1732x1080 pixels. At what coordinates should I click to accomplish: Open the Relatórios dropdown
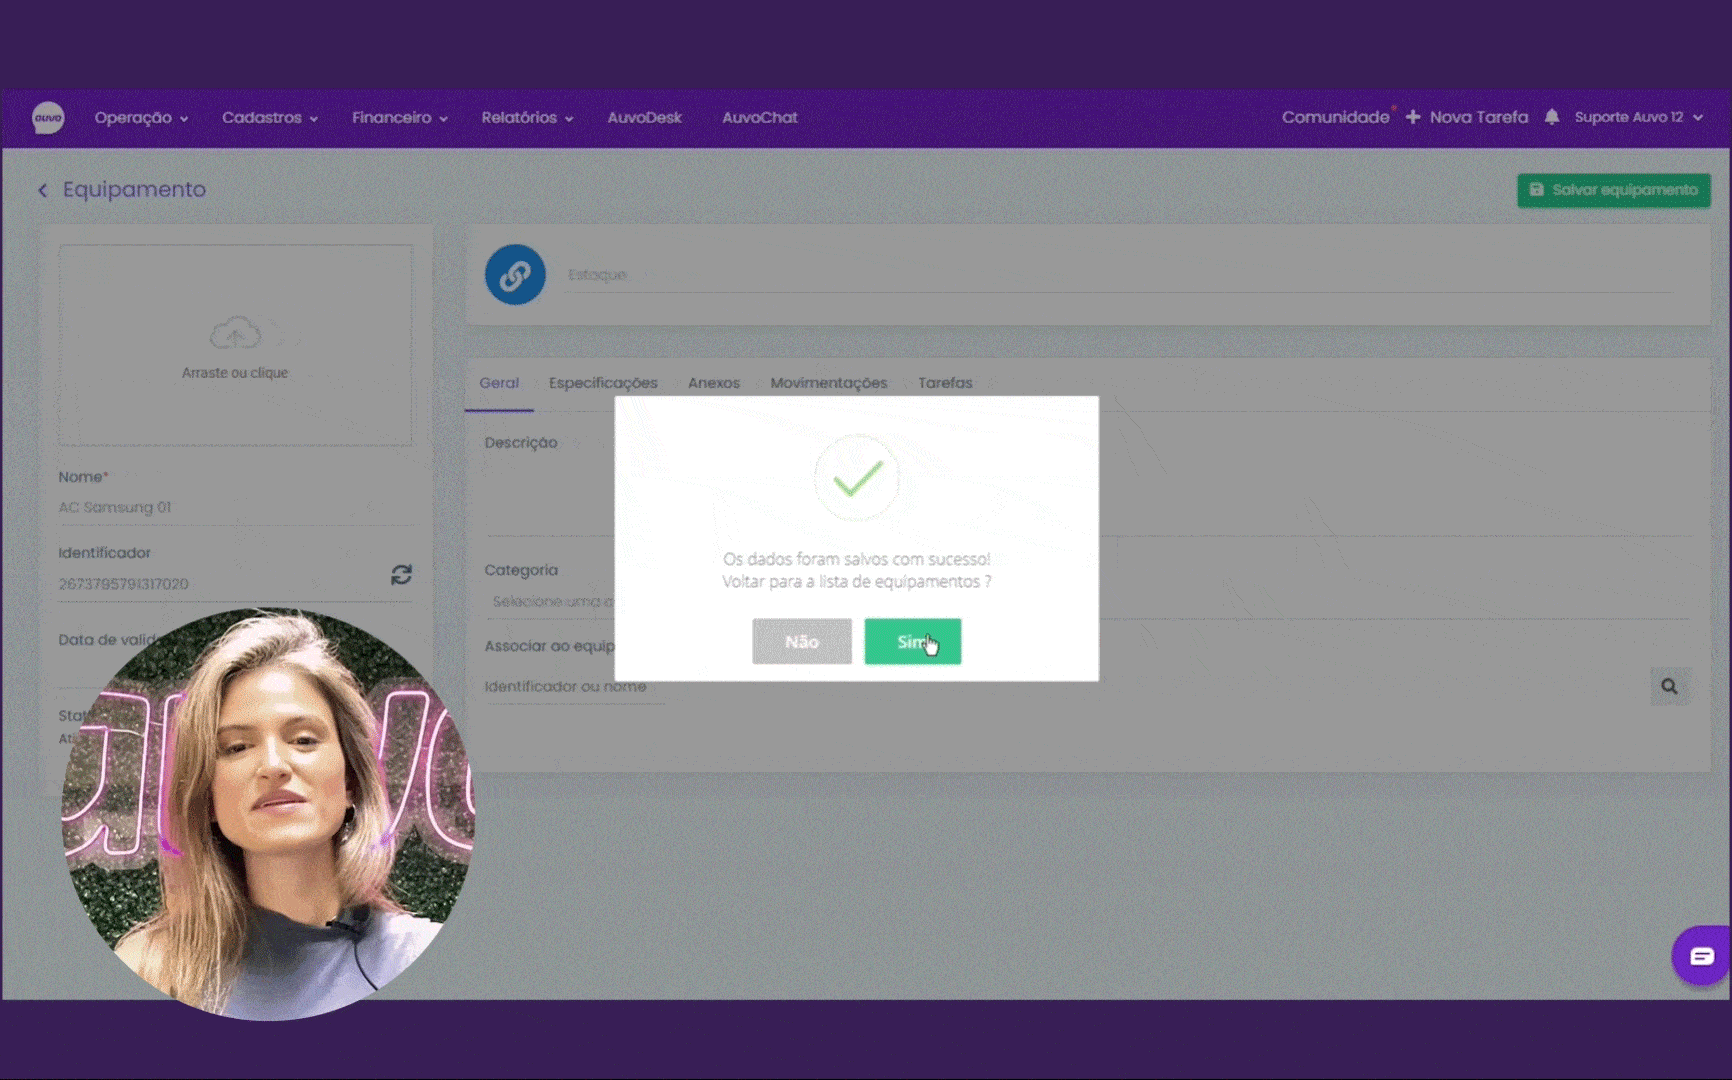coord(527,118)
